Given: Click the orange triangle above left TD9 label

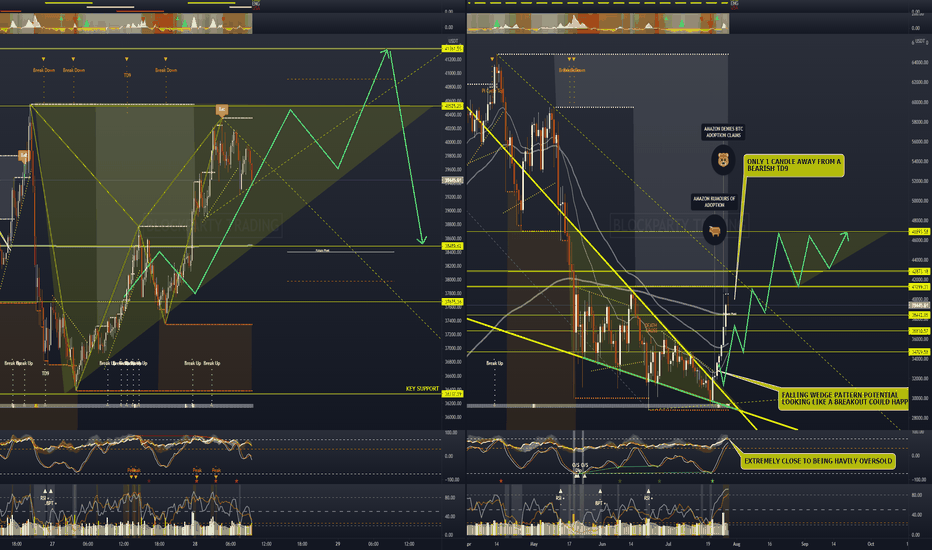Looking at the screenshot, I should [x=127, y=59].
